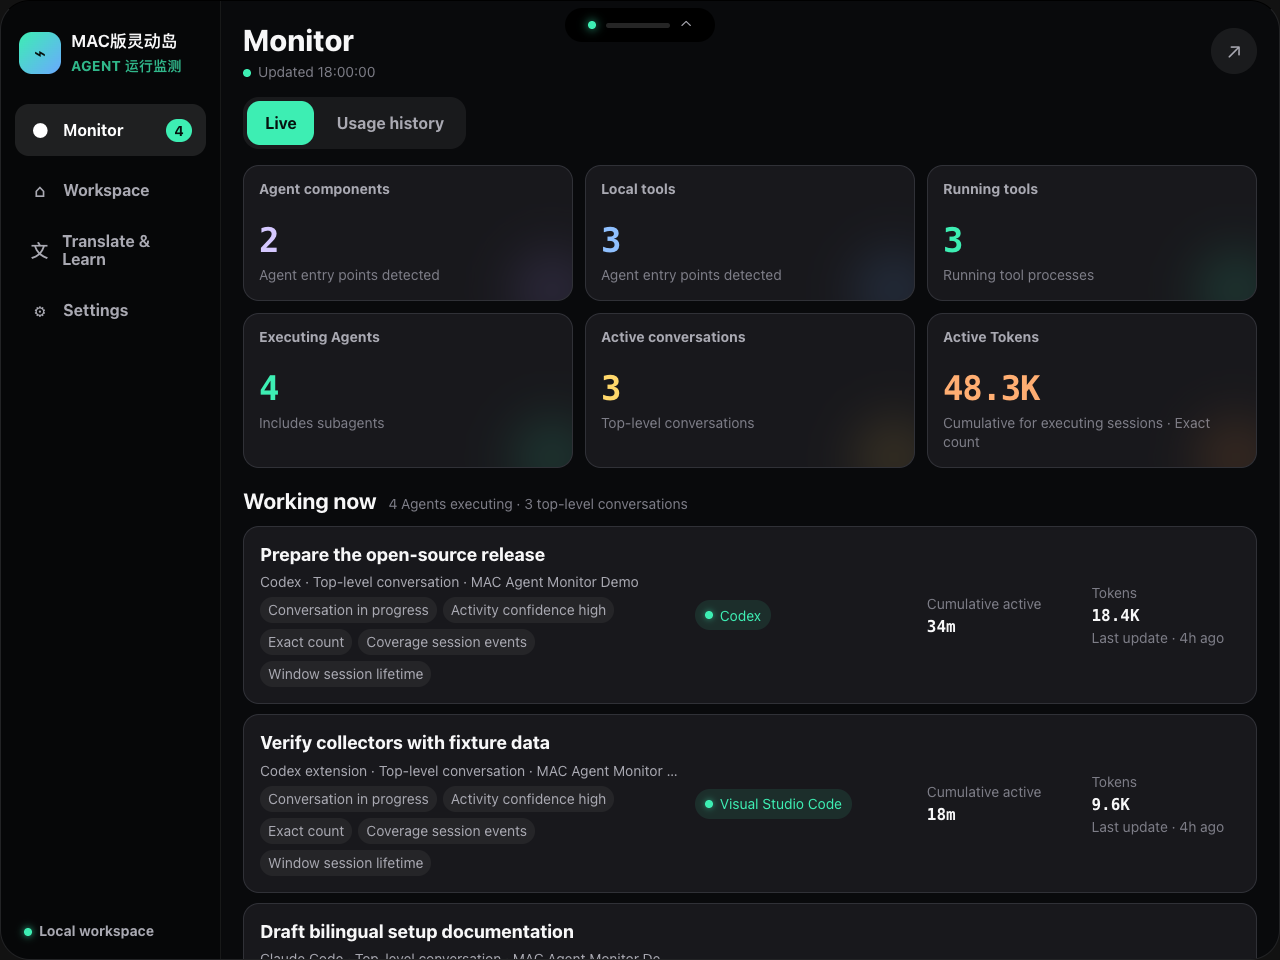This screenshot has height=960, width=1280.
Task: Click the 'AGENT 运行监测' subtitle
Action: coord(126,66)
